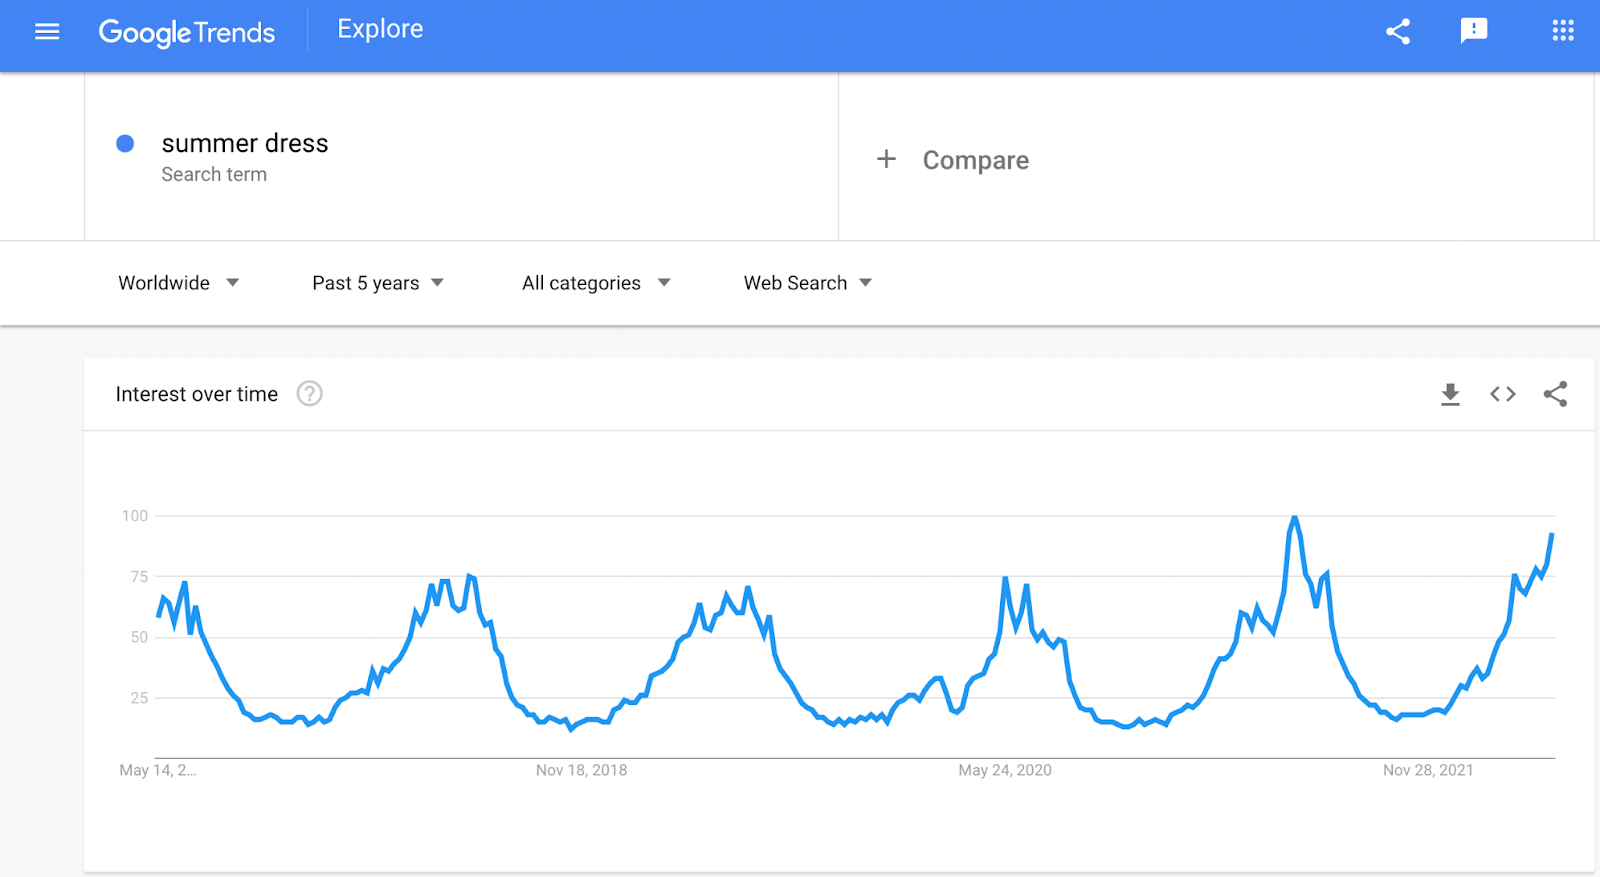This screenshot has width=1600, height=877.
Task: Open the Google apps grid
Action: tap(1563, 31)
